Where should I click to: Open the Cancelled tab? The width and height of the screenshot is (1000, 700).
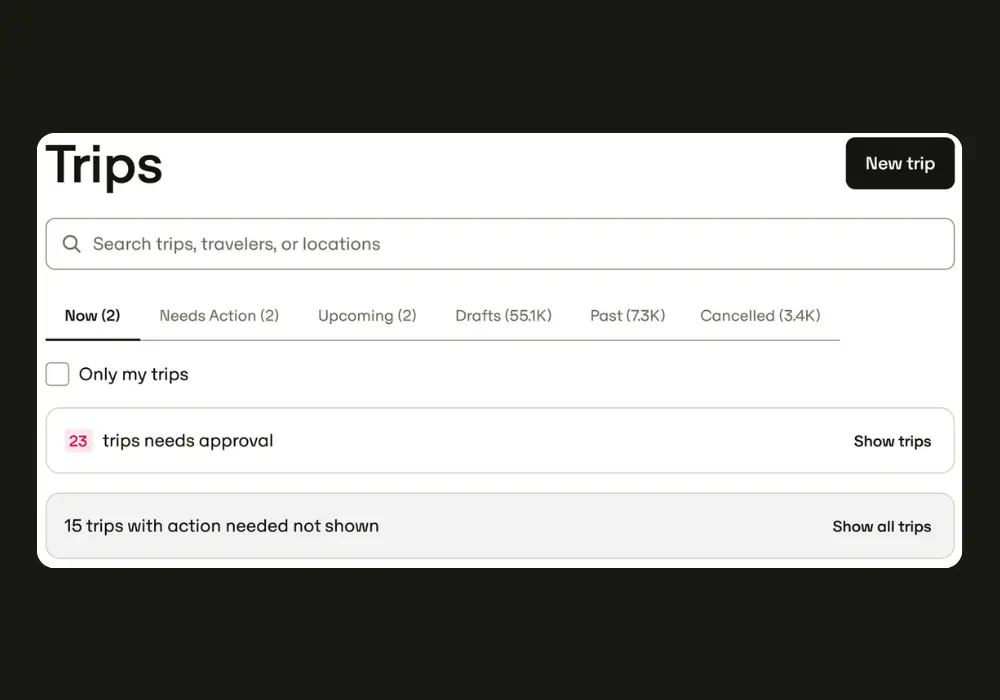pos(760,316)
